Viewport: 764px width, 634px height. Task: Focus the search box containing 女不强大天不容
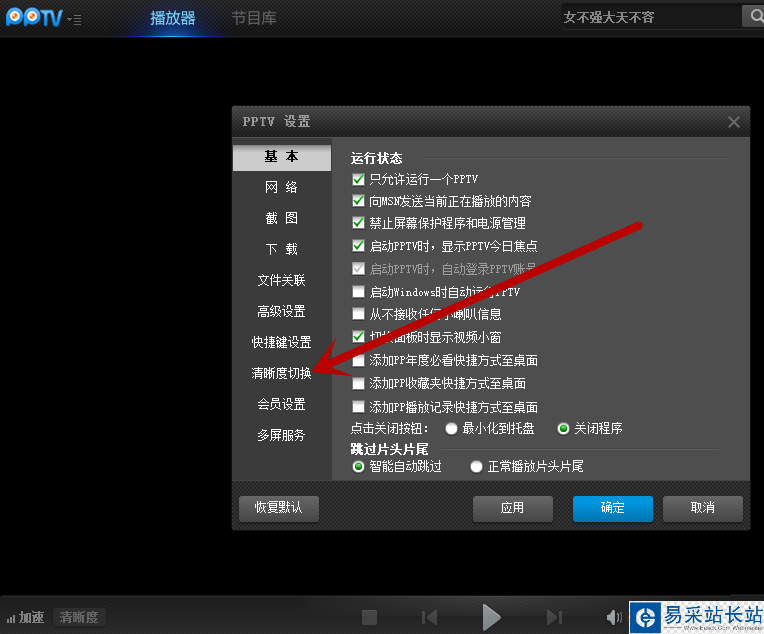650,18
